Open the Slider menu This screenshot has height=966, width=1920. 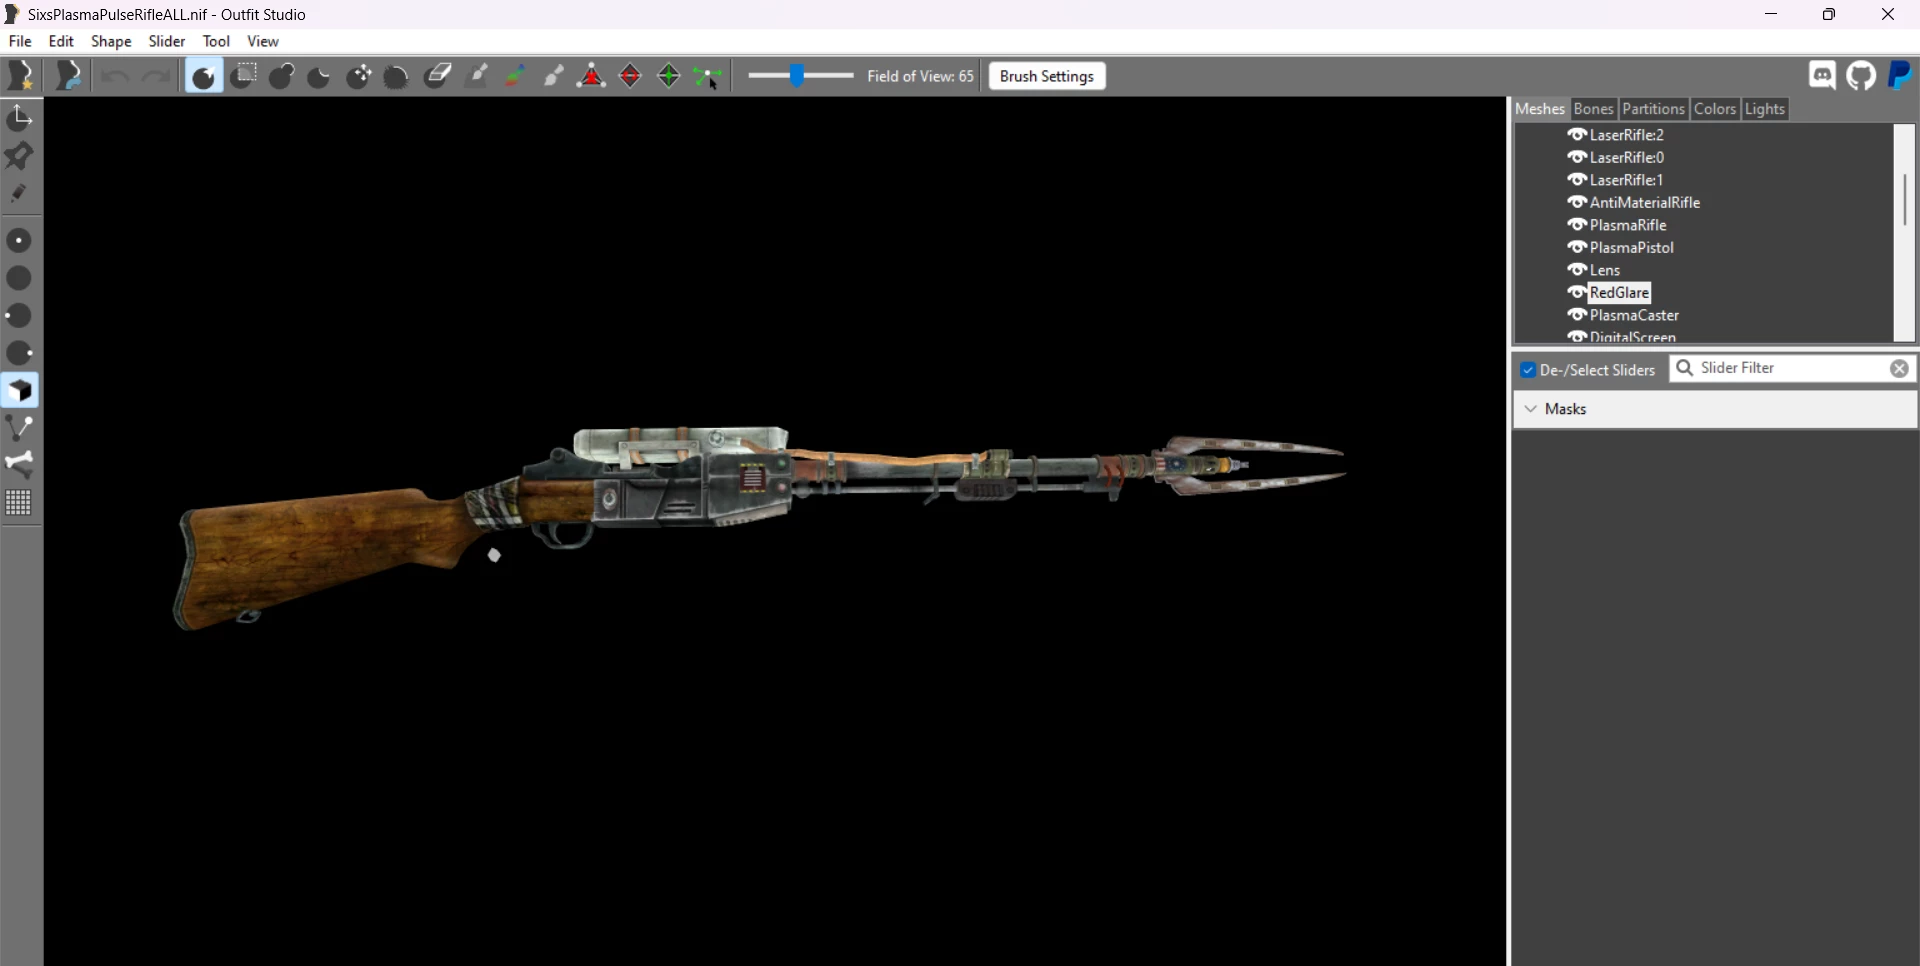pyautogui.click(x=167, y=41)
